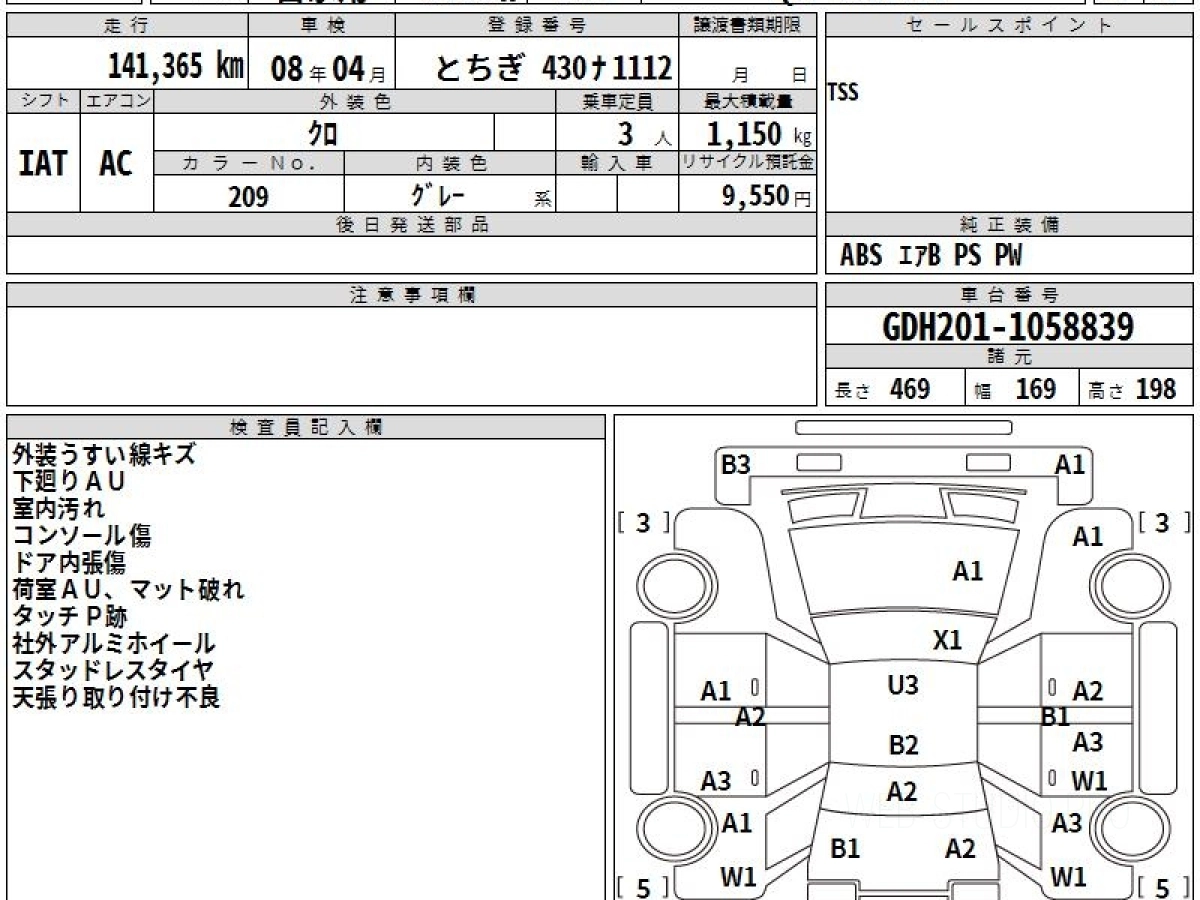
Task: Click the 注意事項欄 section header
Action: click(411, 295)
